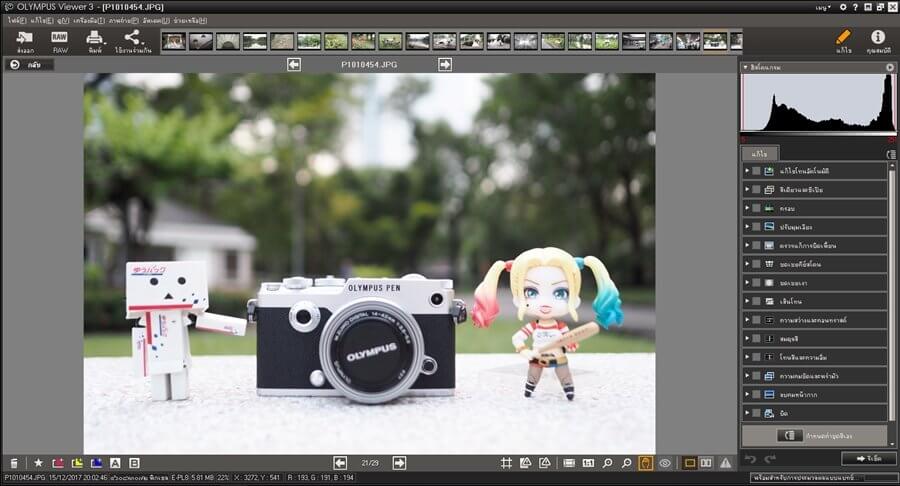Click the 'A' icon in bottom toolbar
The width and height of the screenshot is (900, 486).
pyautogui.click(x=115, y=462)
